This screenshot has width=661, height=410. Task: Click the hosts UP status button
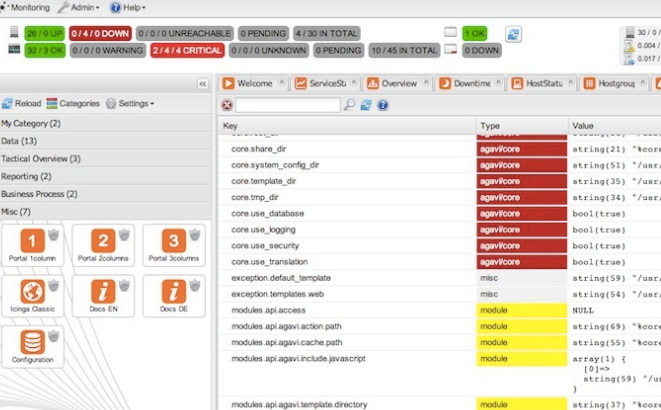[44, 33]
